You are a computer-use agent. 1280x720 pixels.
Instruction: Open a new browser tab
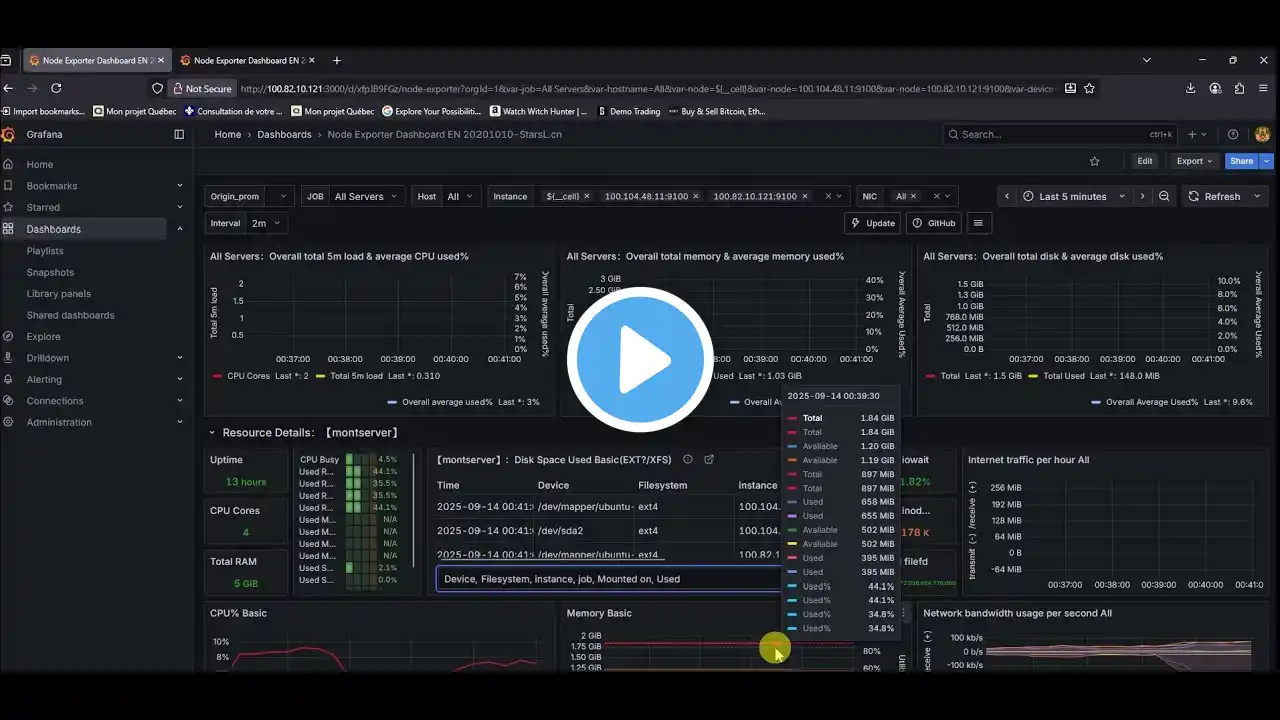point(336,60)
